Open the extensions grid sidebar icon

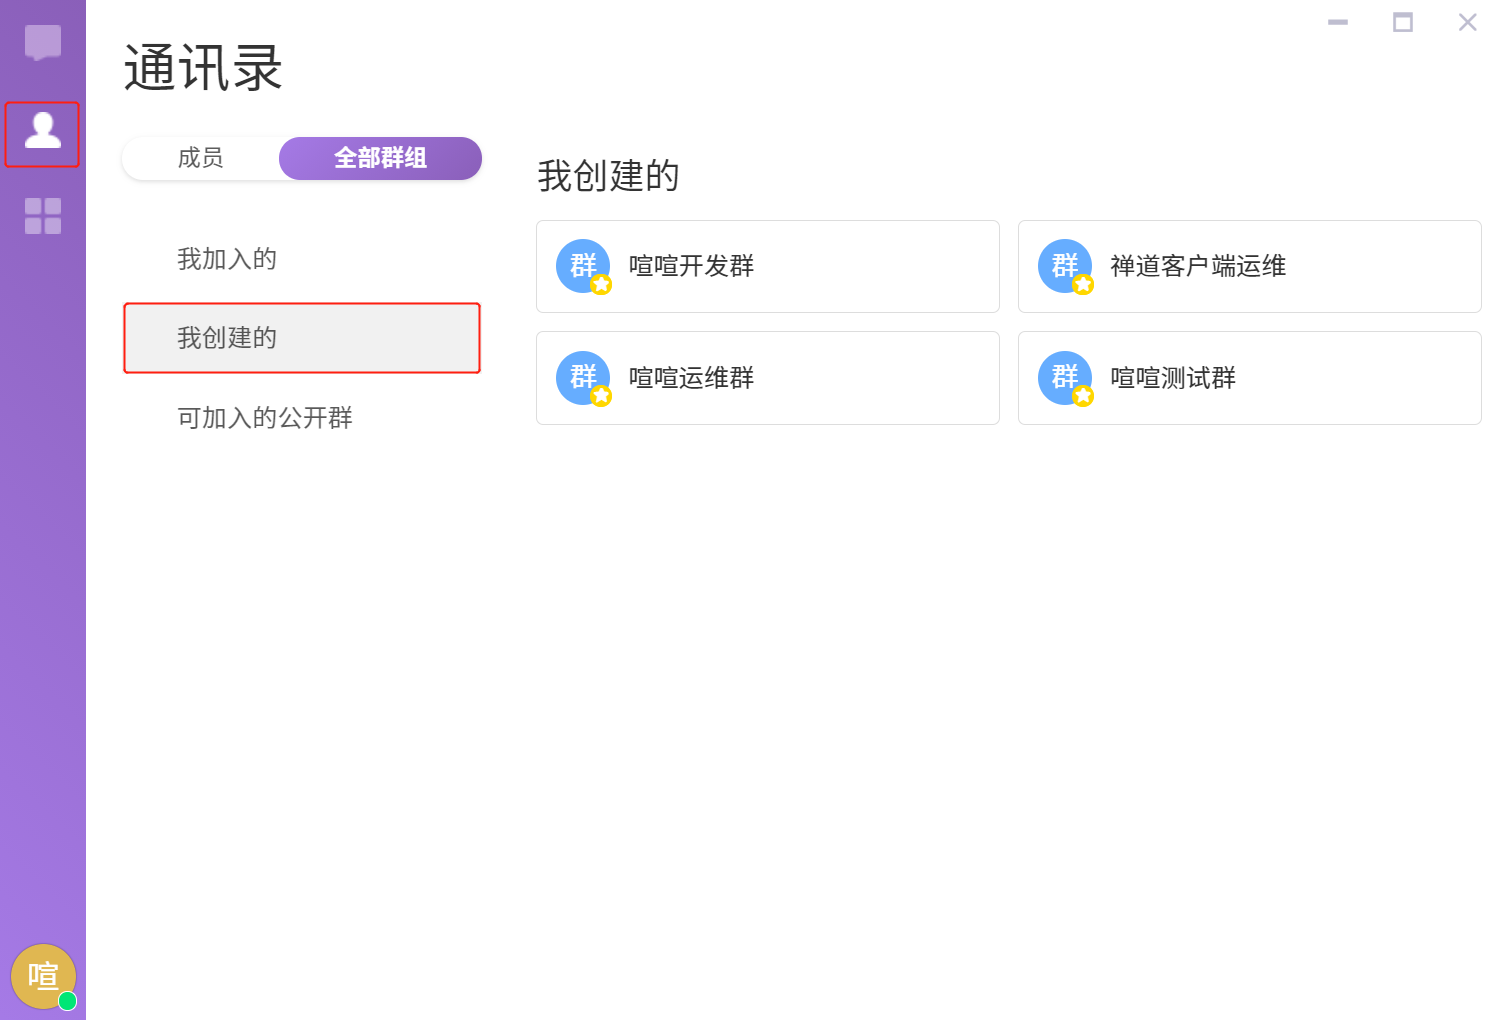point(43,216)
